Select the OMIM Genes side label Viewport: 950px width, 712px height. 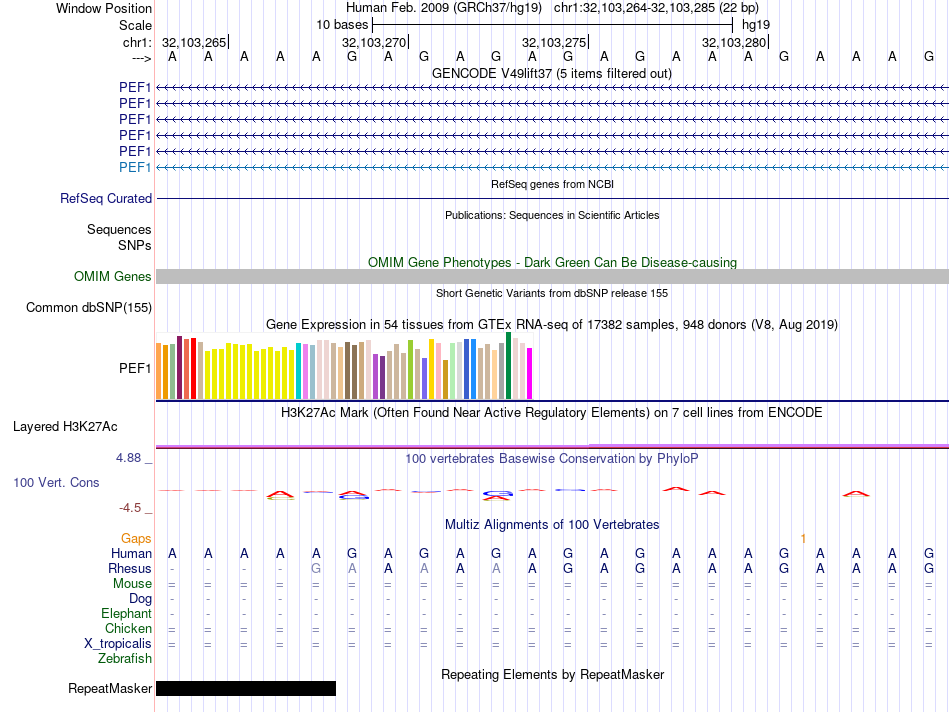(113, 276)
